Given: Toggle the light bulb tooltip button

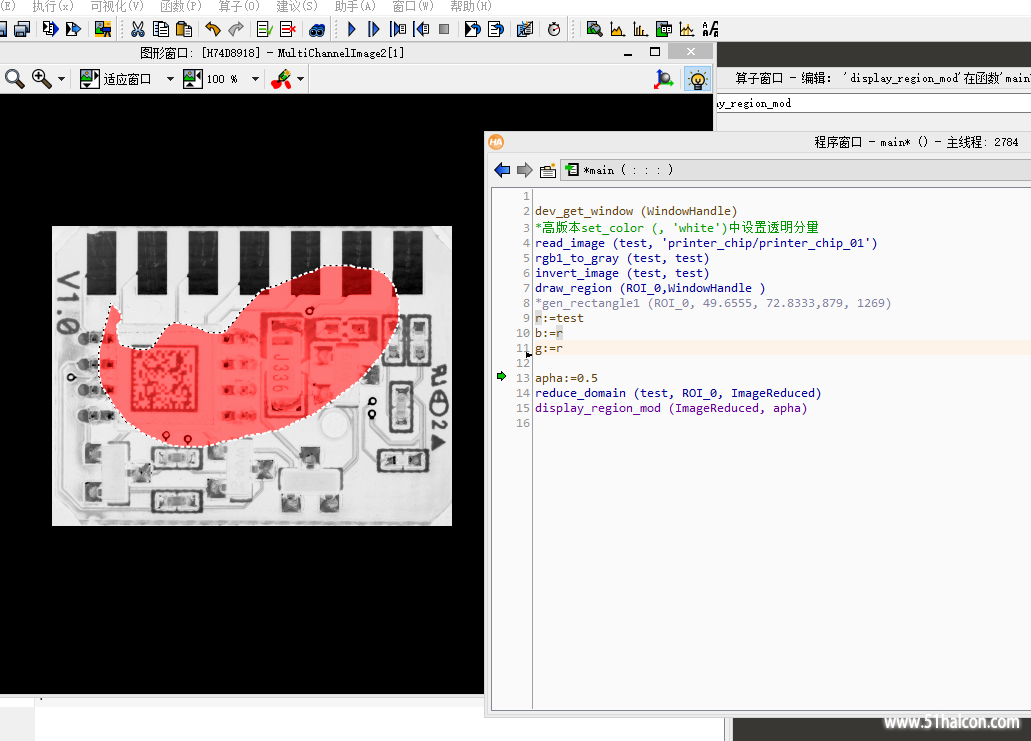Looking at the screenshot, I should (x=697, y=80).
